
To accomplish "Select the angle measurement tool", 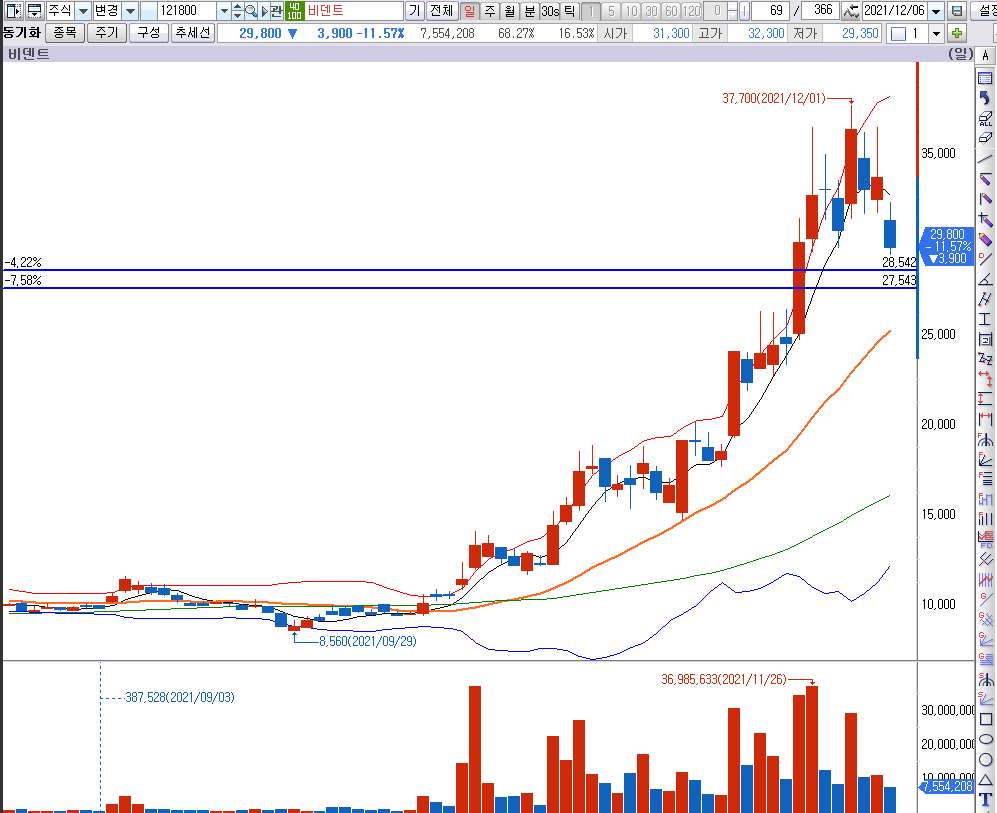I will (x=985, y=279).
